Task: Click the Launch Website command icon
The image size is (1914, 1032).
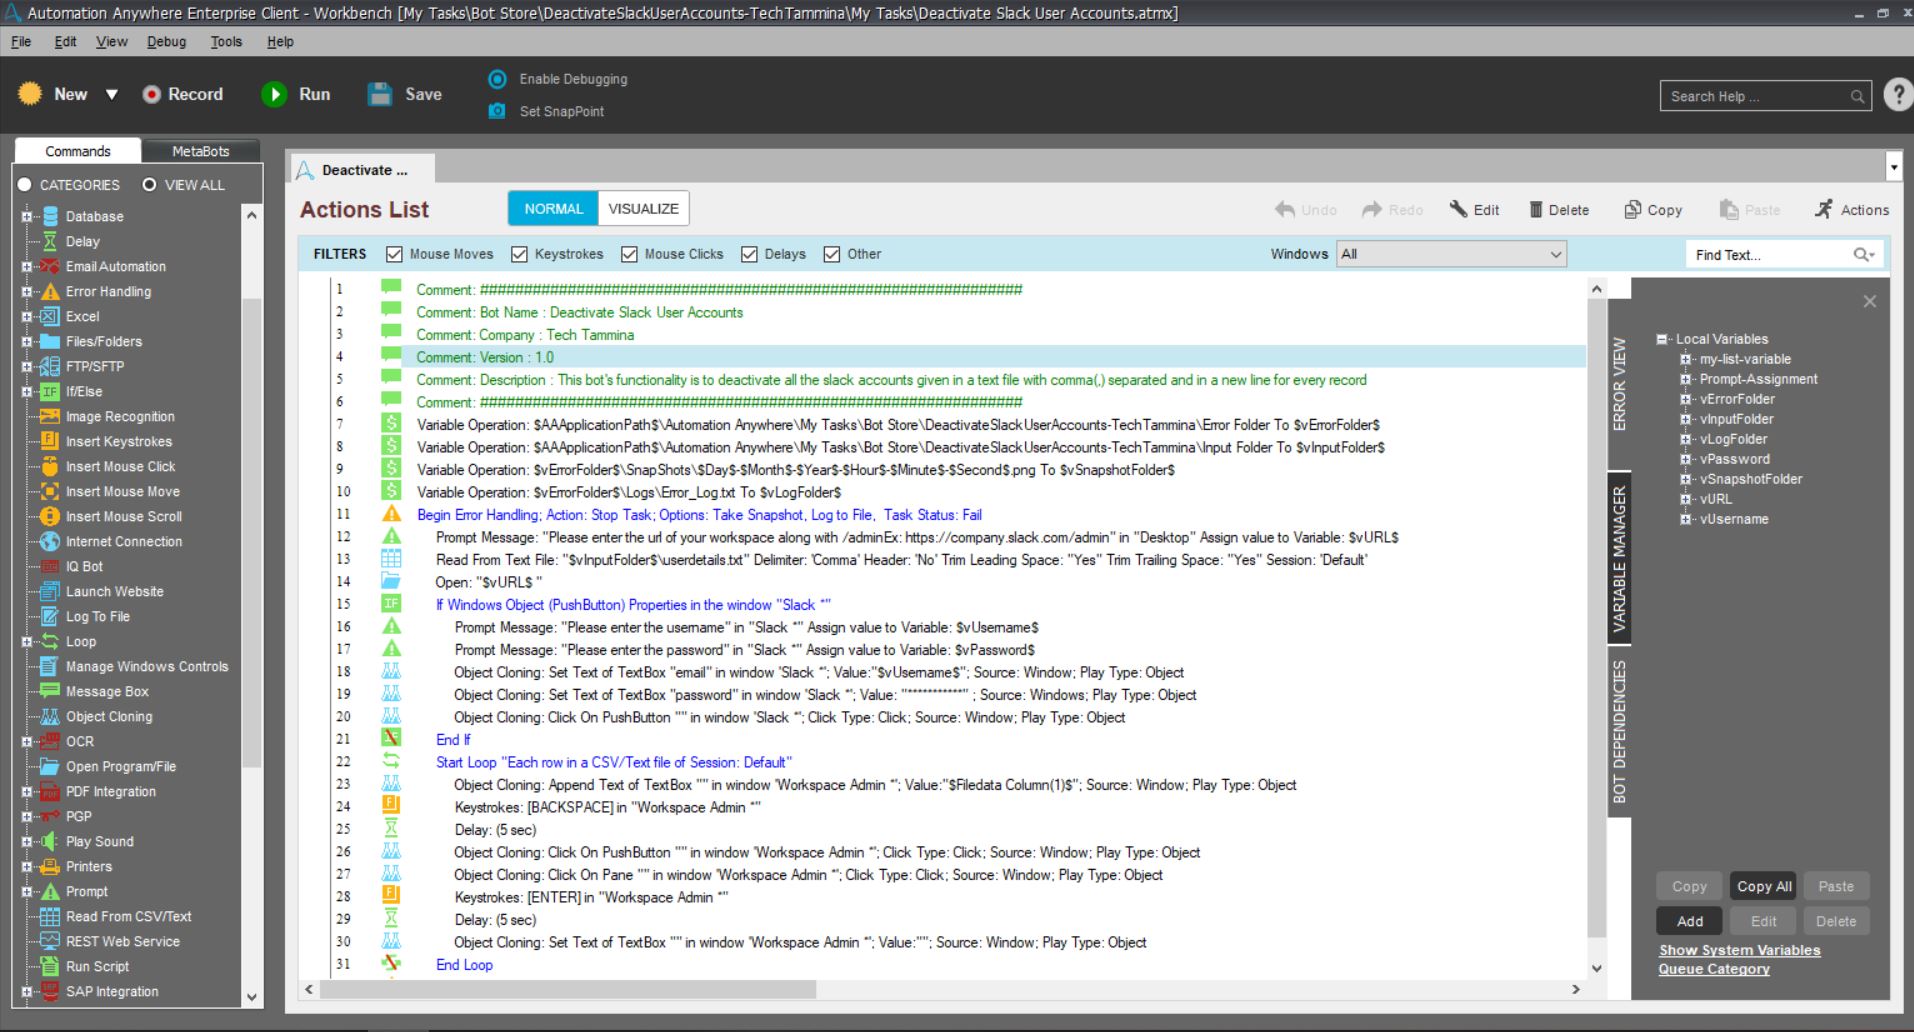Action: click(x=49, y=591)
